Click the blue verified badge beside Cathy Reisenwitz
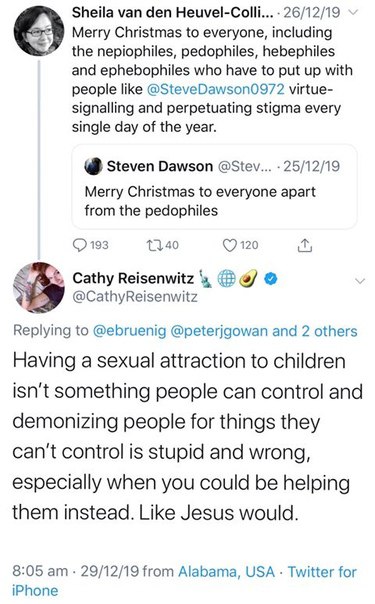Screen dimensions: 375x604 (272, 279)
